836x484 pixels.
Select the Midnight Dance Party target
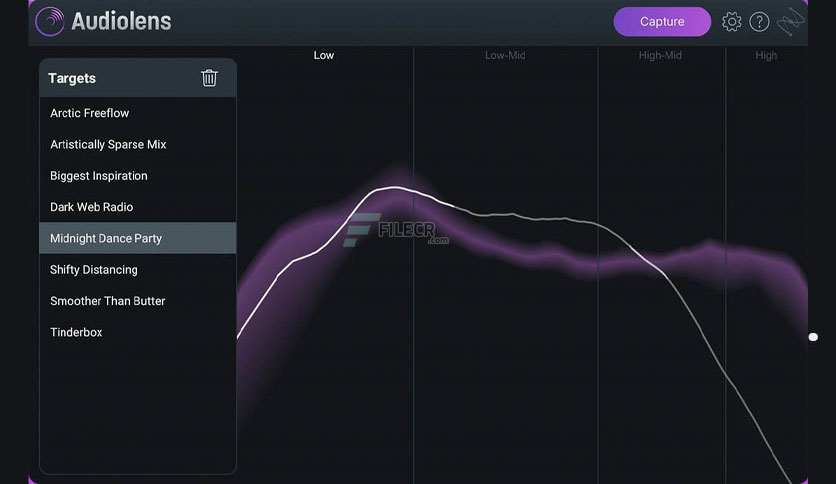pyautogui.click(x=138, y=238)
